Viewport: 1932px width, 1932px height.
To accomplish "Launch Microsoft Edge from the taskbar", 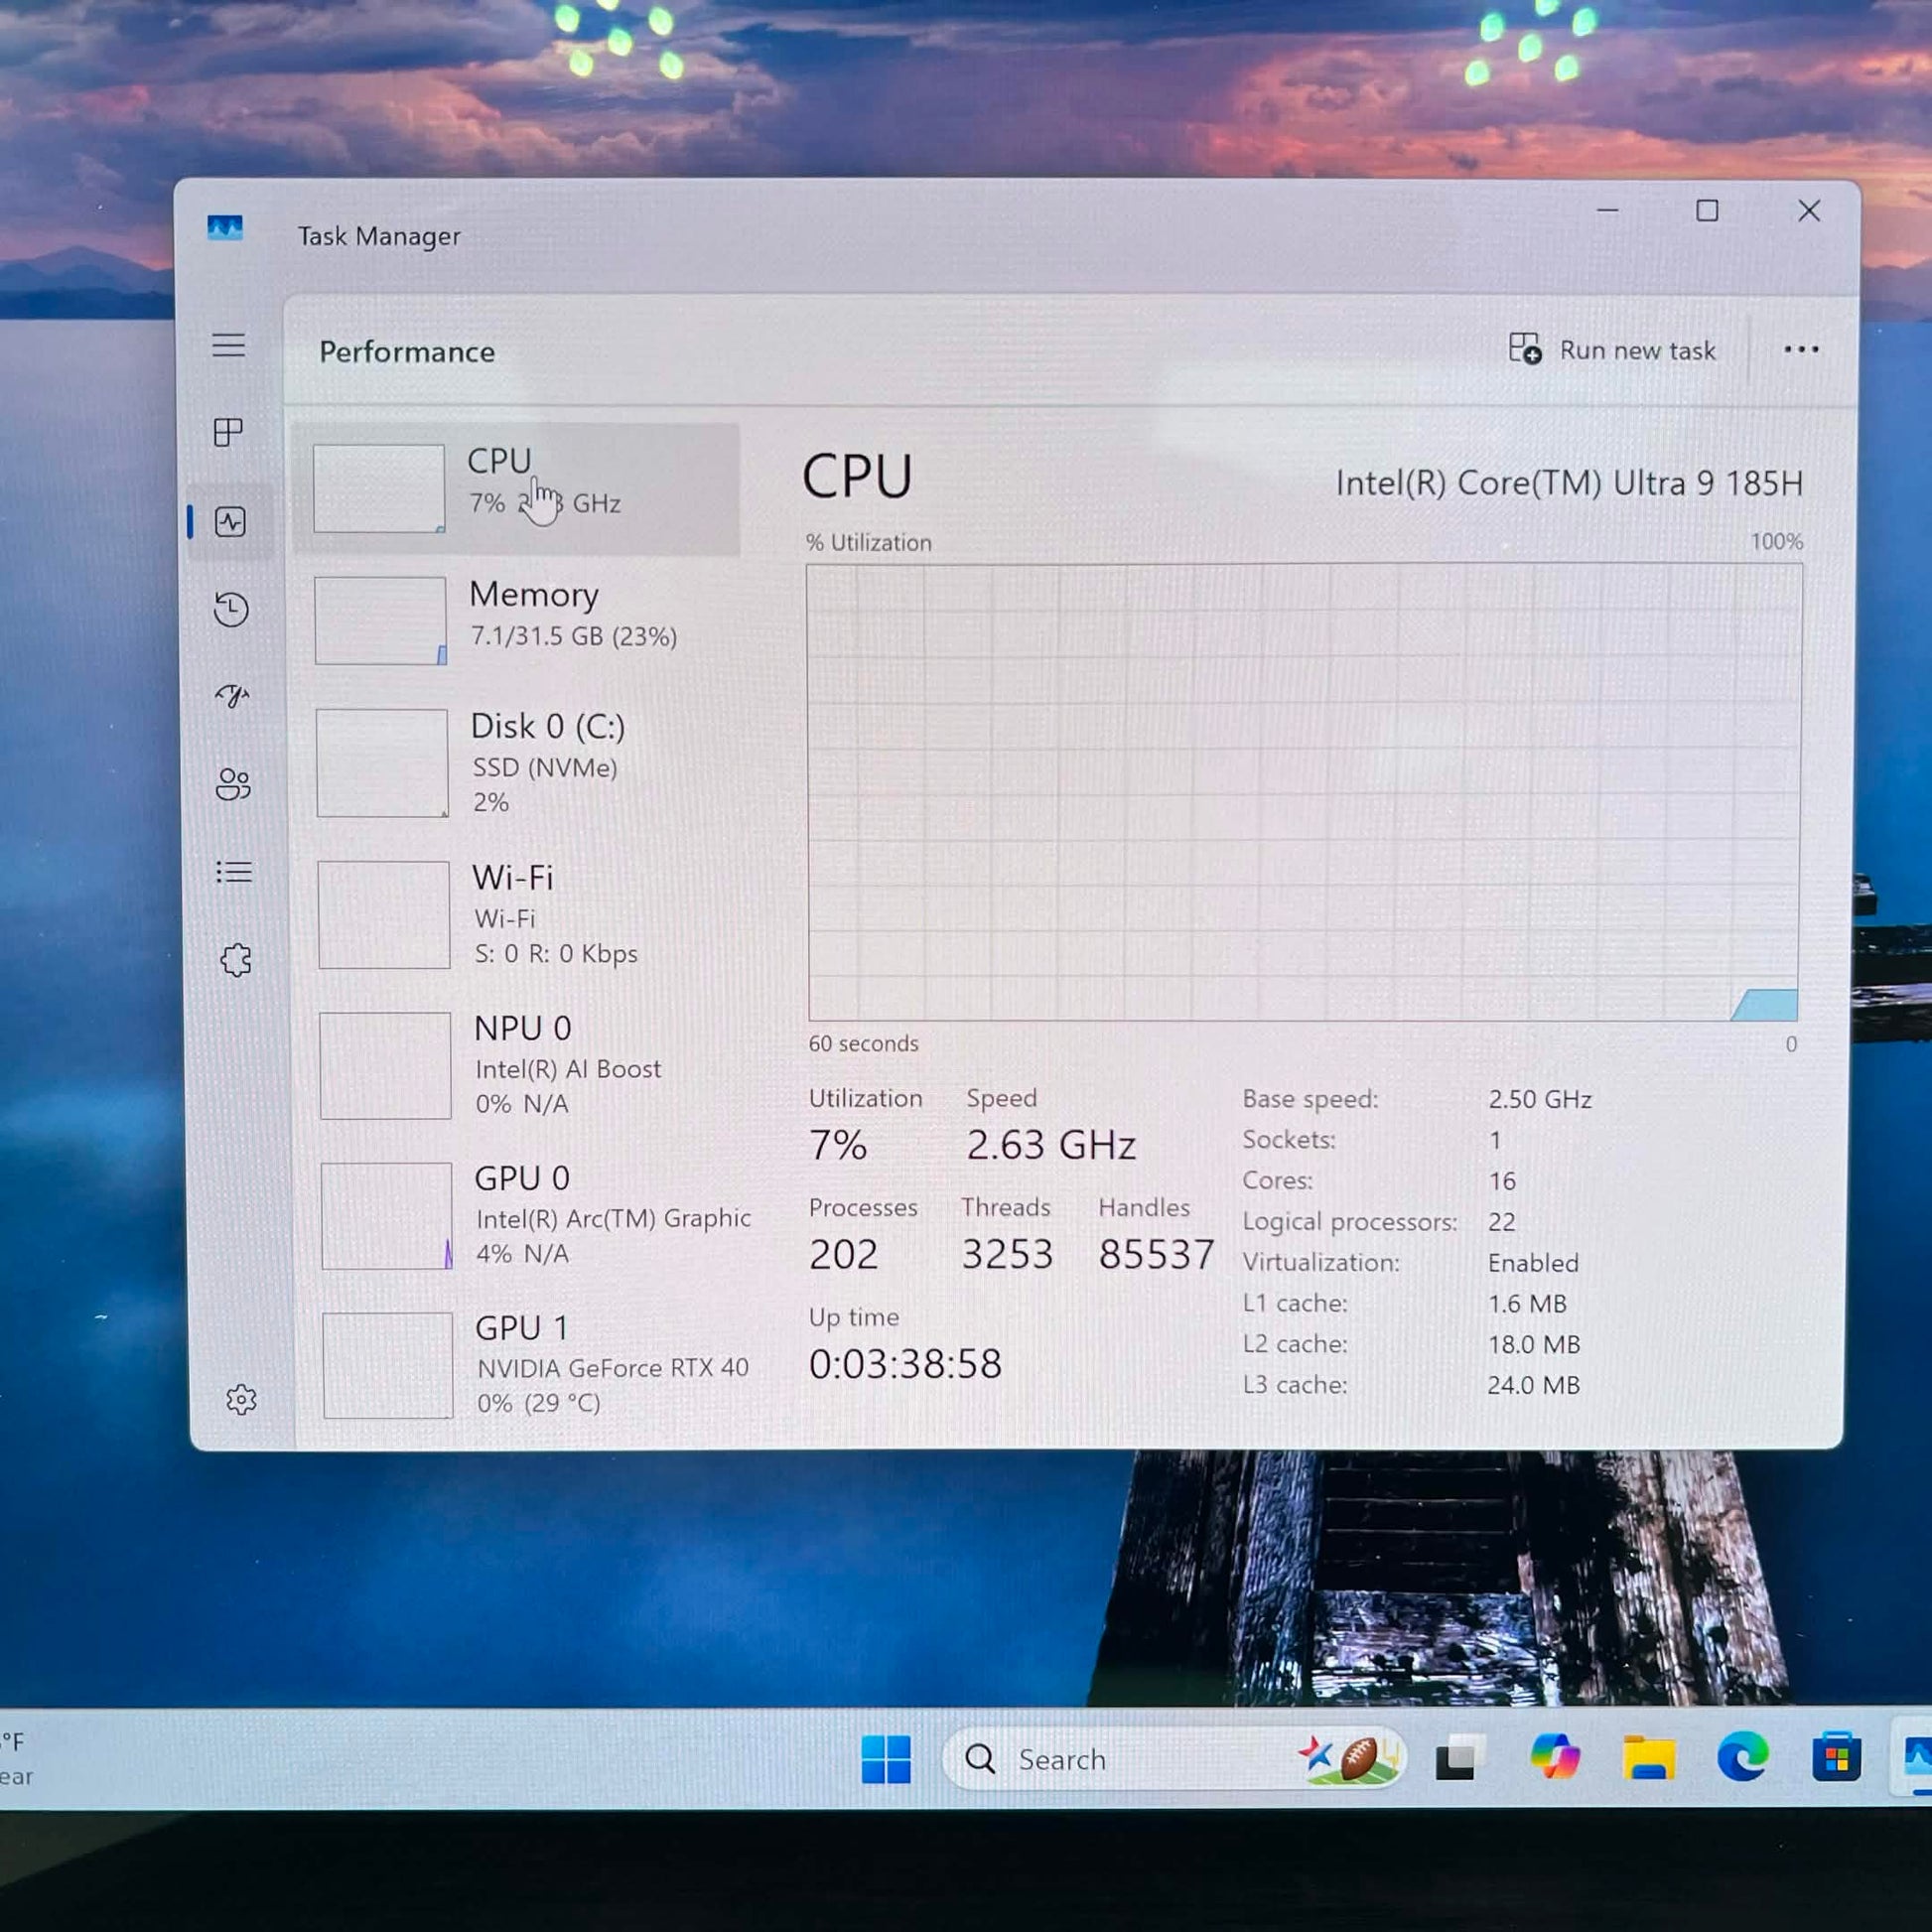I will coord(1742,1757).
